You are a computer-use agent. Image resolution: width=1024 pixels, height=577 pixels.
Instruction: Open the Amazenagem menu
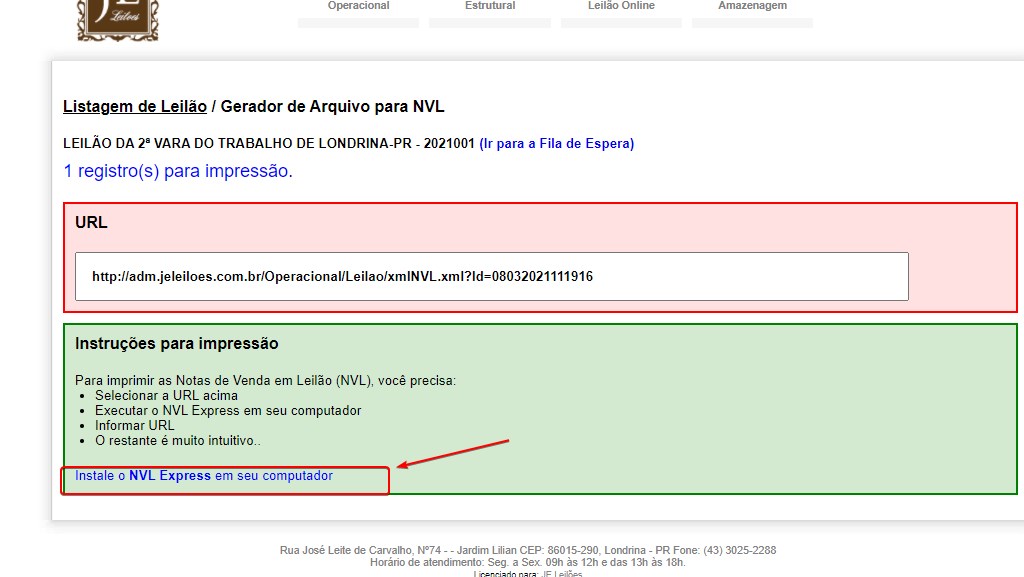752,7
